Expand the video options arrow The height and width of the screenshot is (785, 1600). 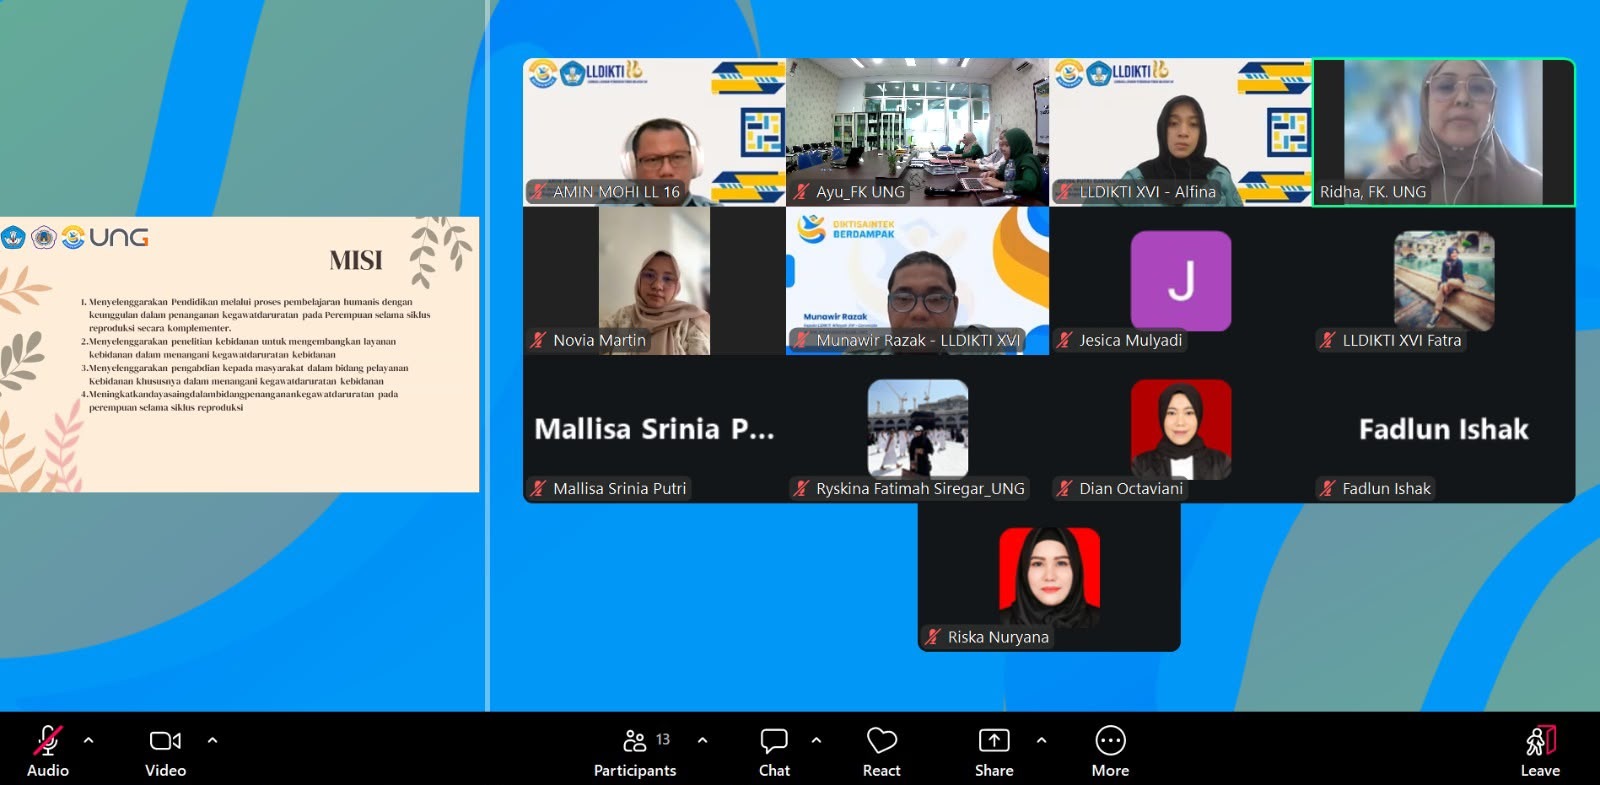(x=212, y=741)
